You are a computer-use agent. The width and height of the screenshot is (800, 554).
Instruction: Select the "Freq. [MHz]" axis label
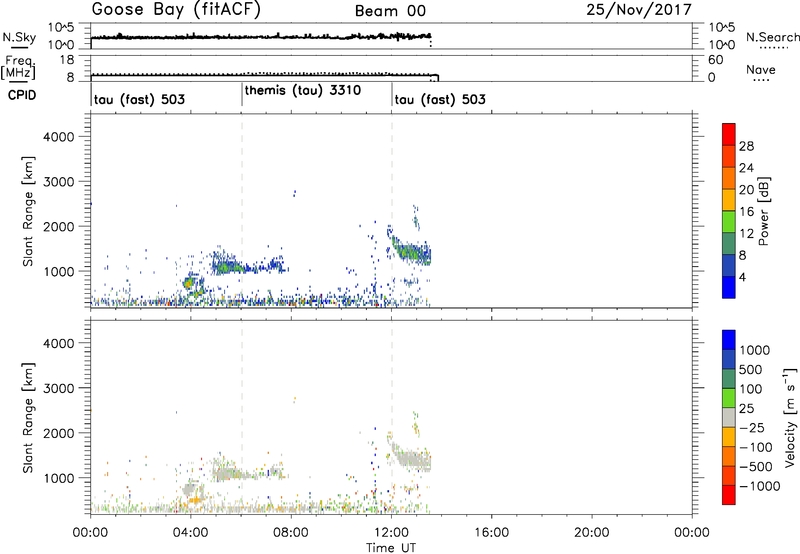point(19,68)
